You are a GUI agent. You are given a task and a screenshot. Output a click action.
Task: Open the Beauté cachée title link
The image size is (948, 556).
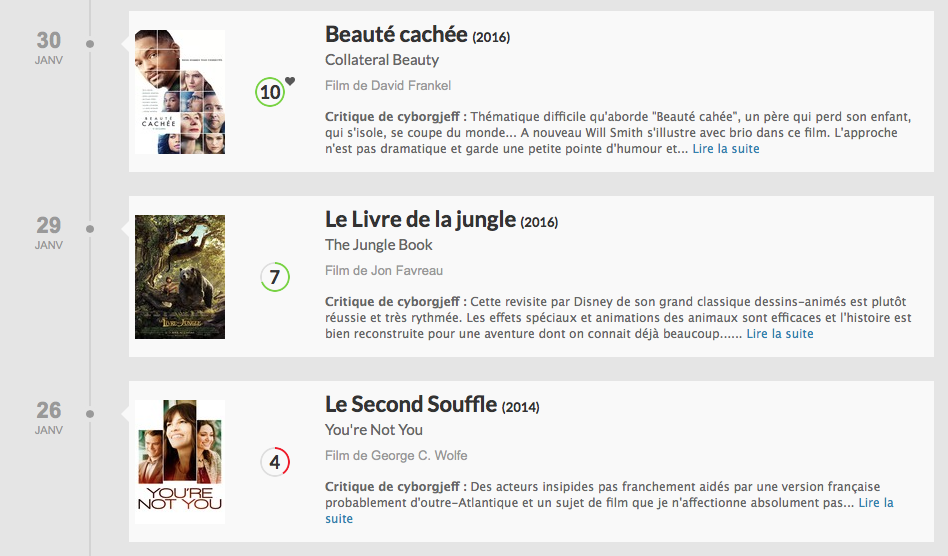coord(396,34)
